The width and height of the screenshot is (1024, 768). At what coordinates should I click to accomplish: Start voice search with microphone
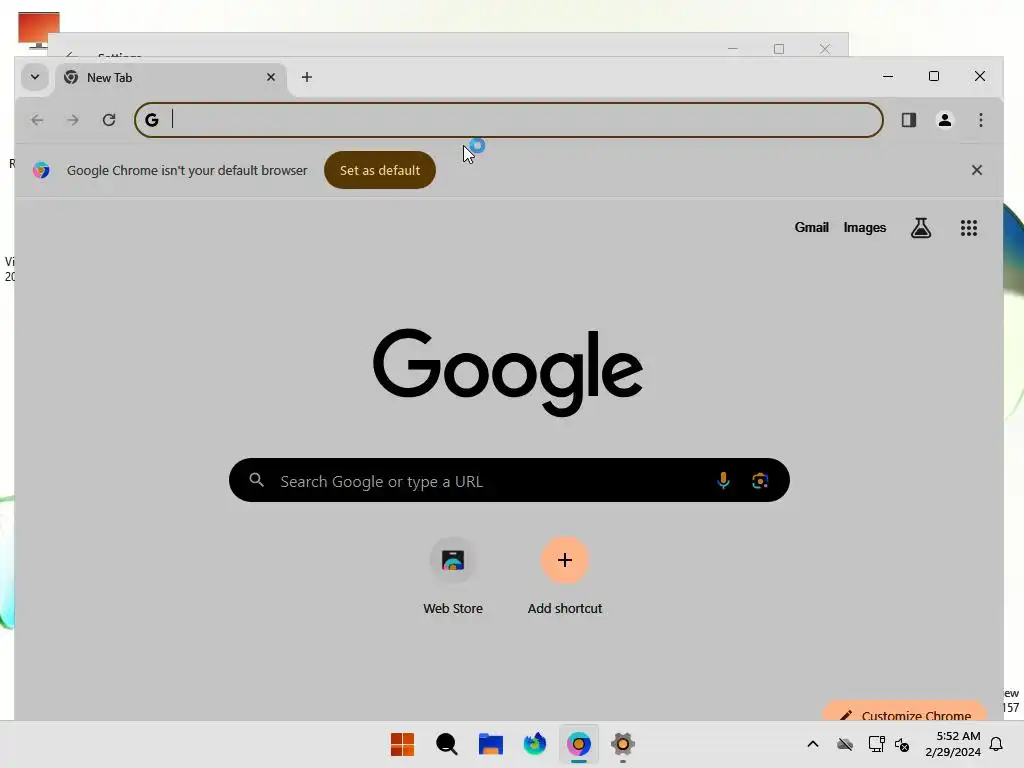724,481
